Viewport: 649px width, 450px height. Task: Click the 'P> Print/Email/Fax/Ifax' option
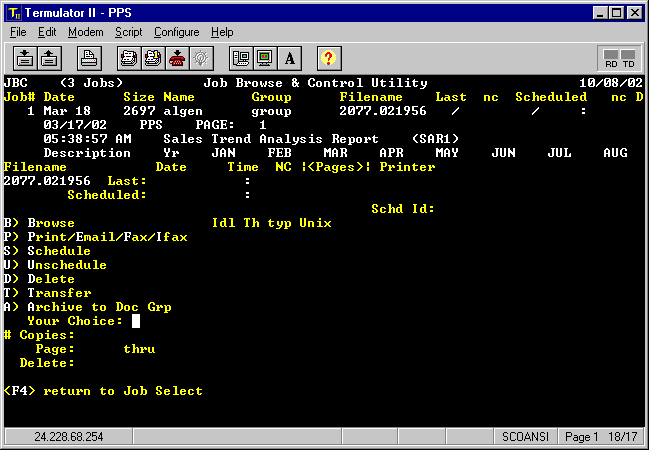96,237
